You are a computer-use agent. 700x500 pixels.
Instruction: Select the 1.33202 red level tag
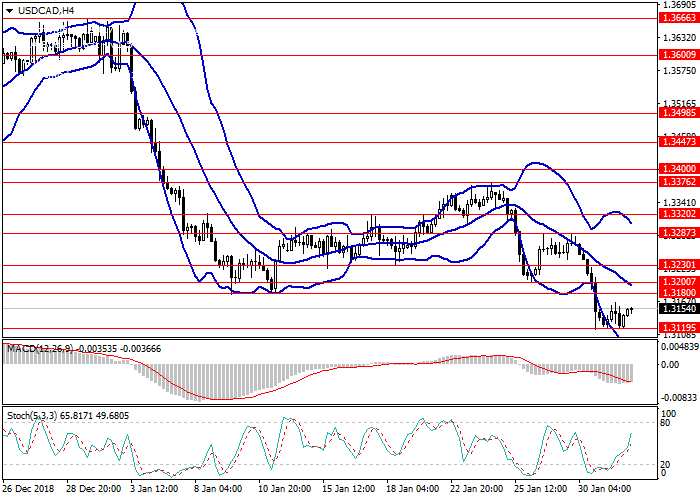click(679, 214)
